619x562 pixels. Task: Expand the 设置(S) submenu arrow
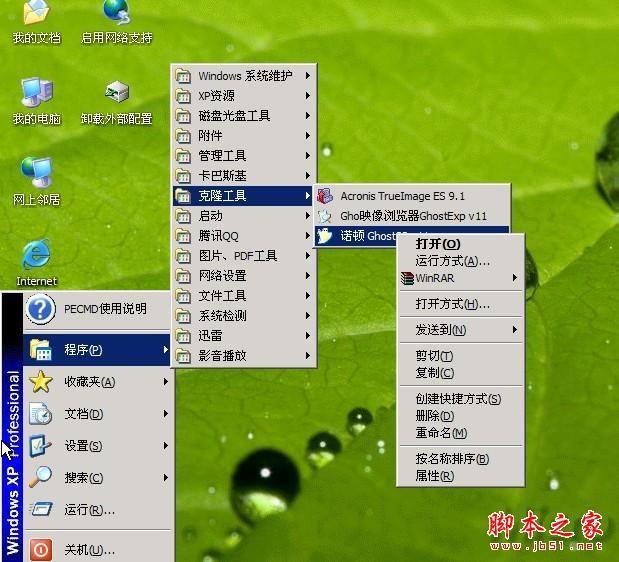point(166,446)
